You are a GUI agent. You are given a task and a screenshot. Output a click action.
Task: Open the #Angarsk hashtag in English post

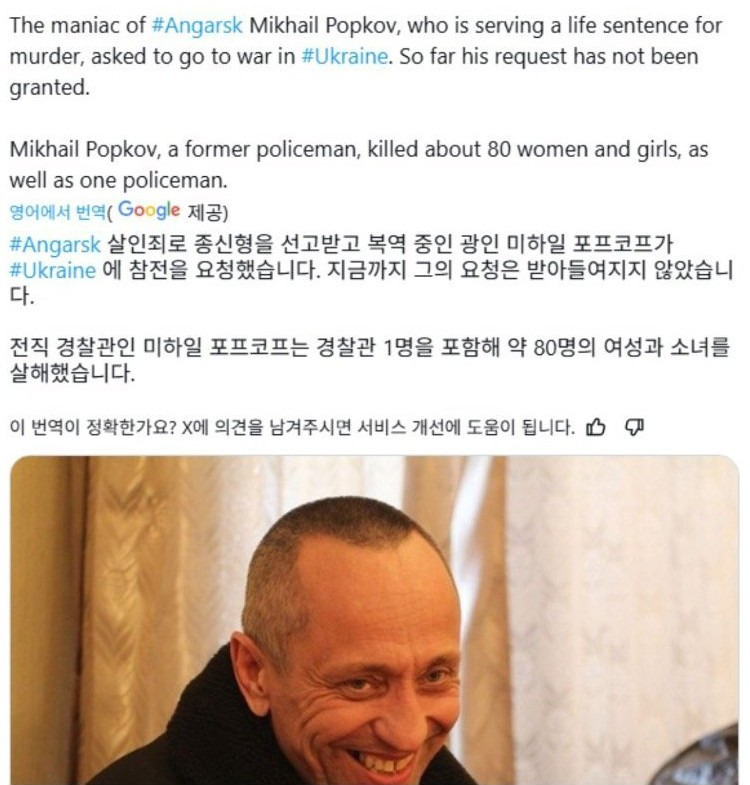pyautogui.click(x=197, y=26)
